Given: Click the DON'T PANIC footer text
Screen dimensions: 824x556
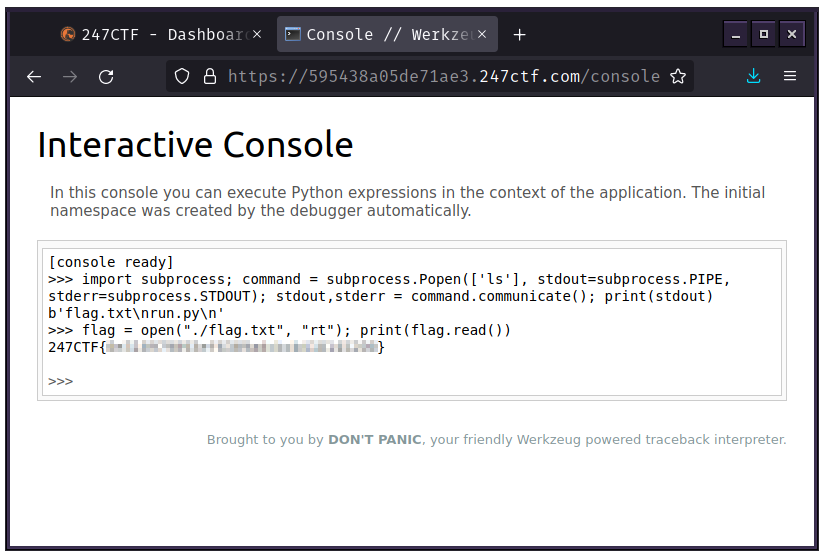Looking at the screenshot, I should tap(375, 440).
